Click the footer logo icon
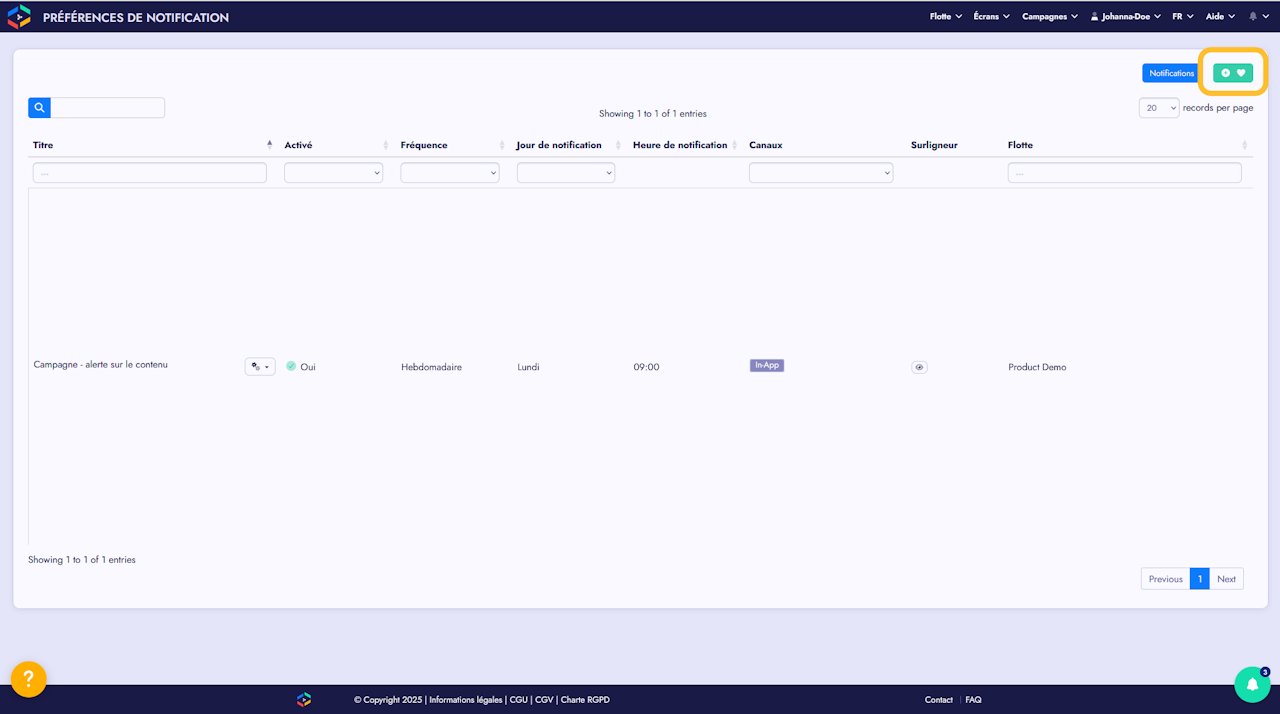 coord(304,700)
